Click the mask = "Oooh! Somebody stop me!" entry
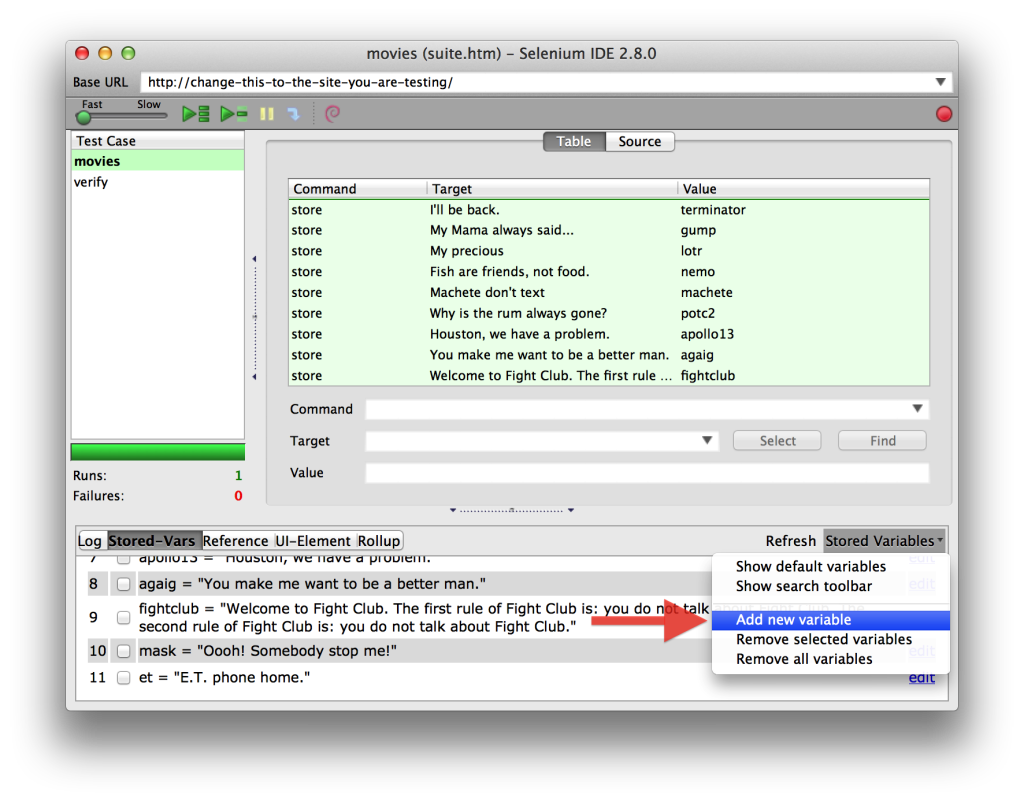The image size is (1024, 802). coord(268,651)
